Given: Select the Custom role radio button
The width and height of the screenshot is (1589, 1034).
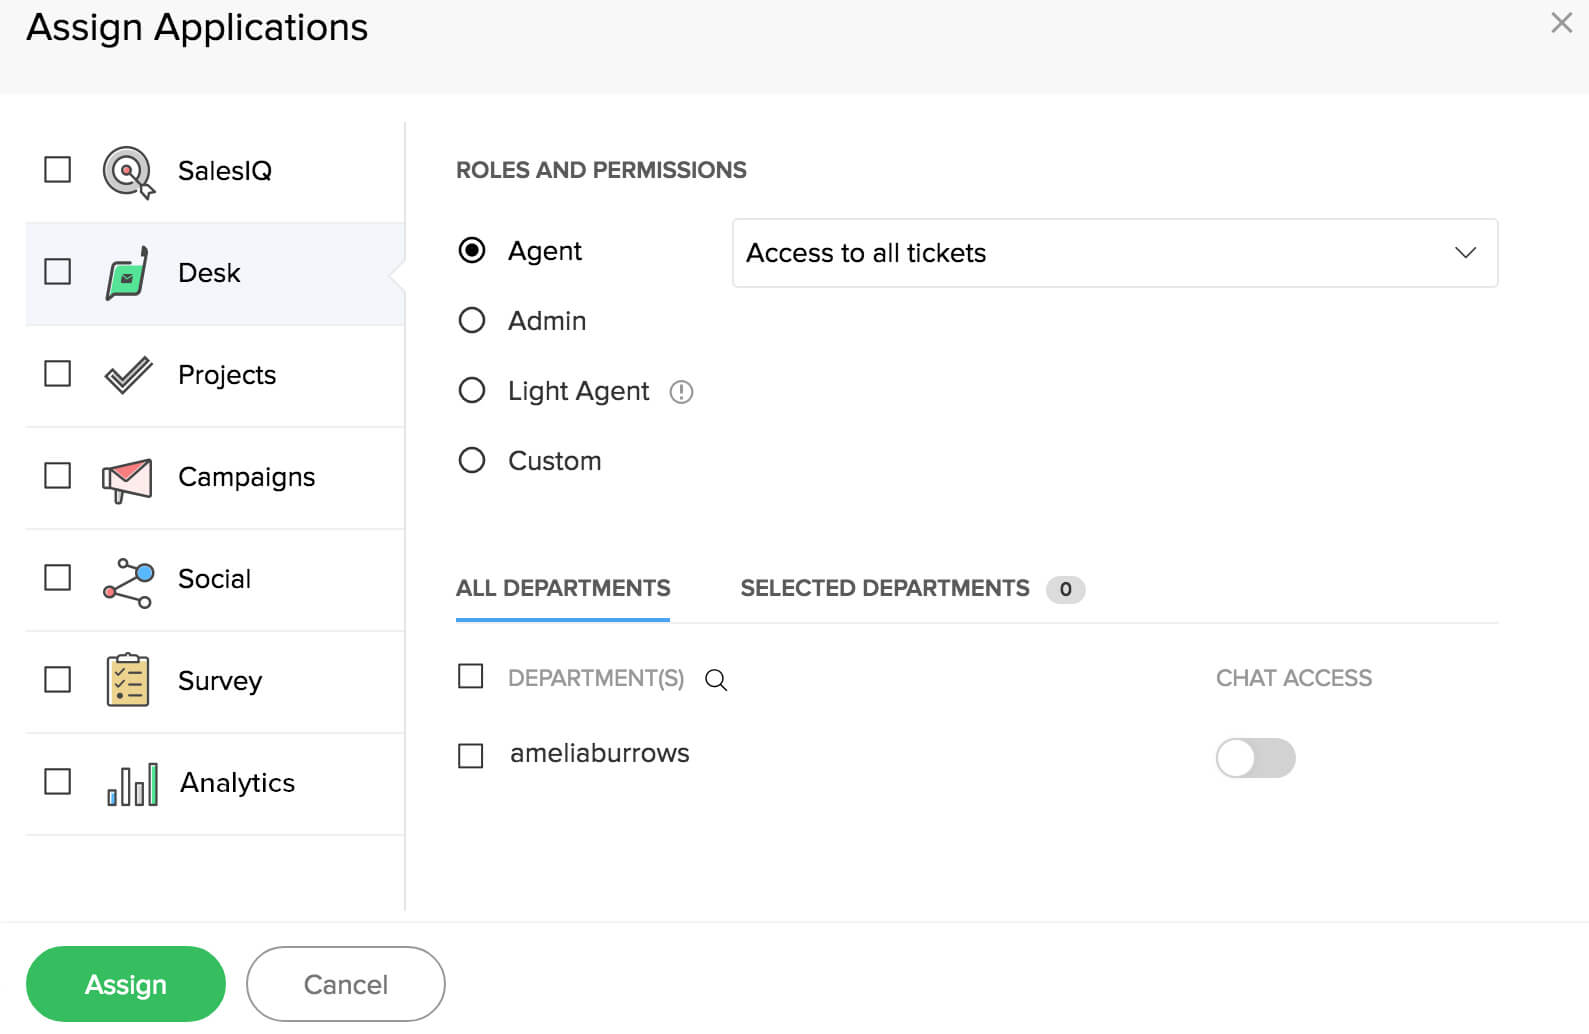Looking at the screenshot, I should pos(472,460).
